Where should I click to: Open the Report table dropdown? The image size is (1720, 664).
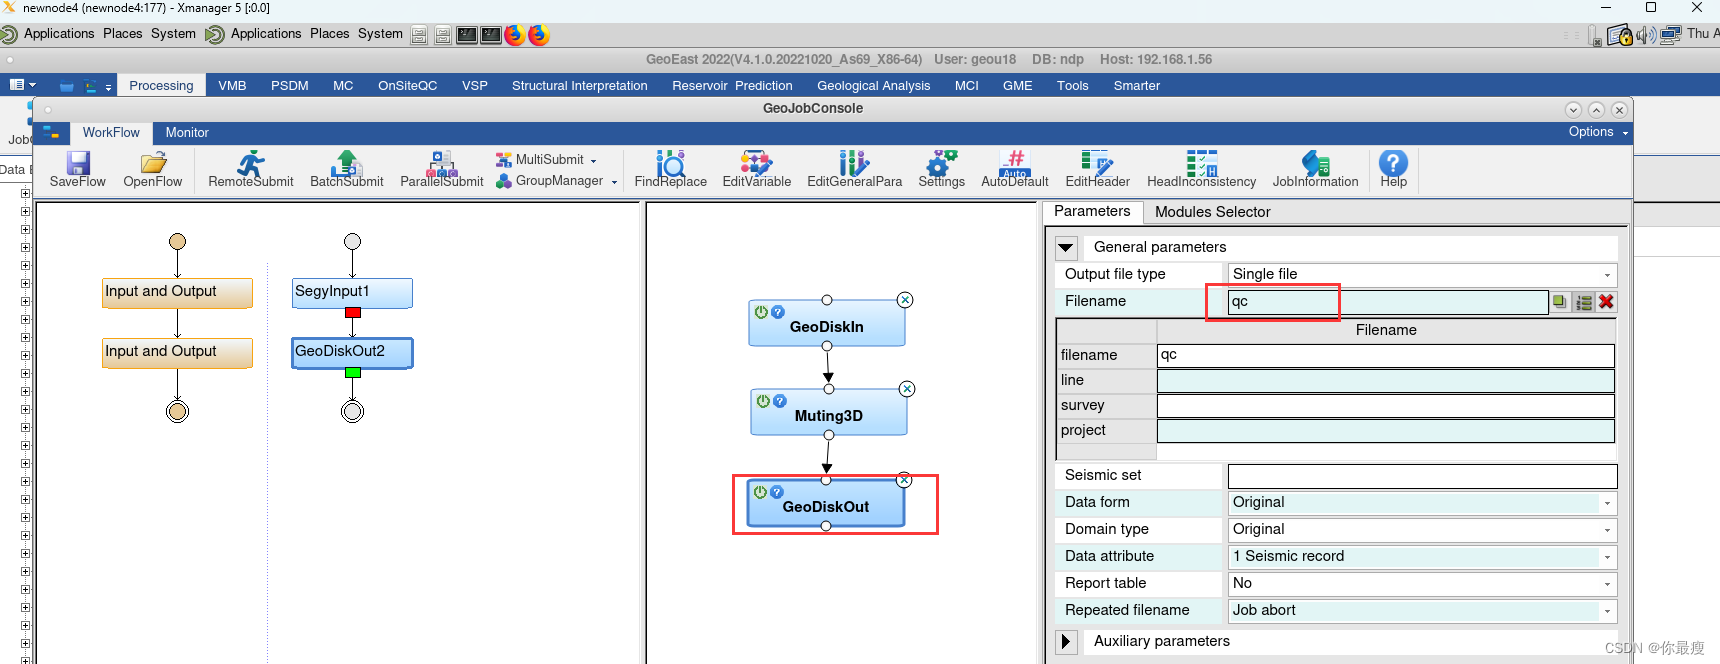(1422, 583)
